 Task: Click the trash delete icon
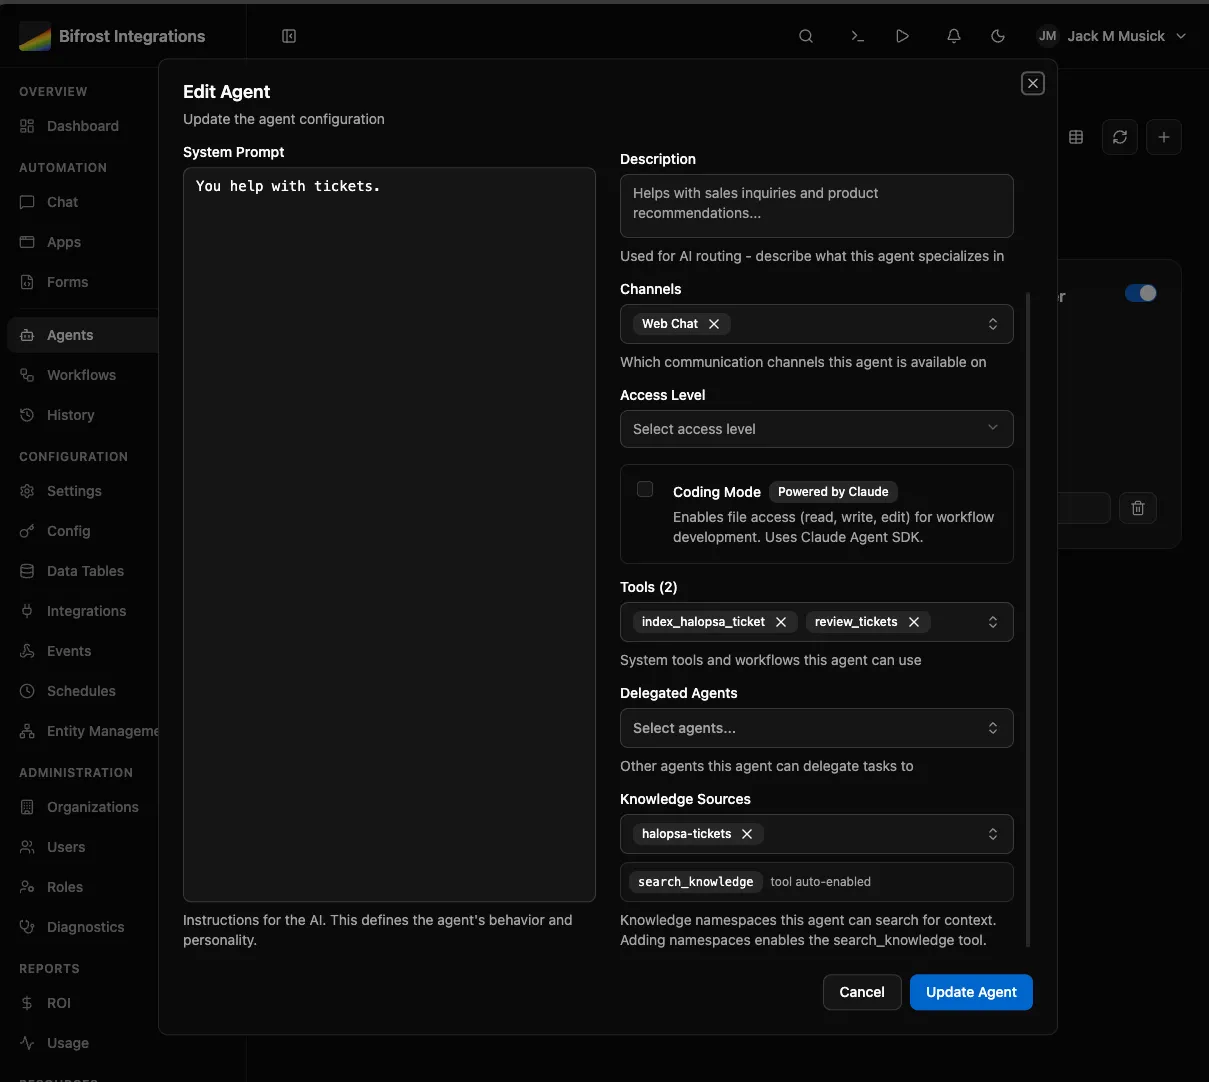pos(1137,508)
